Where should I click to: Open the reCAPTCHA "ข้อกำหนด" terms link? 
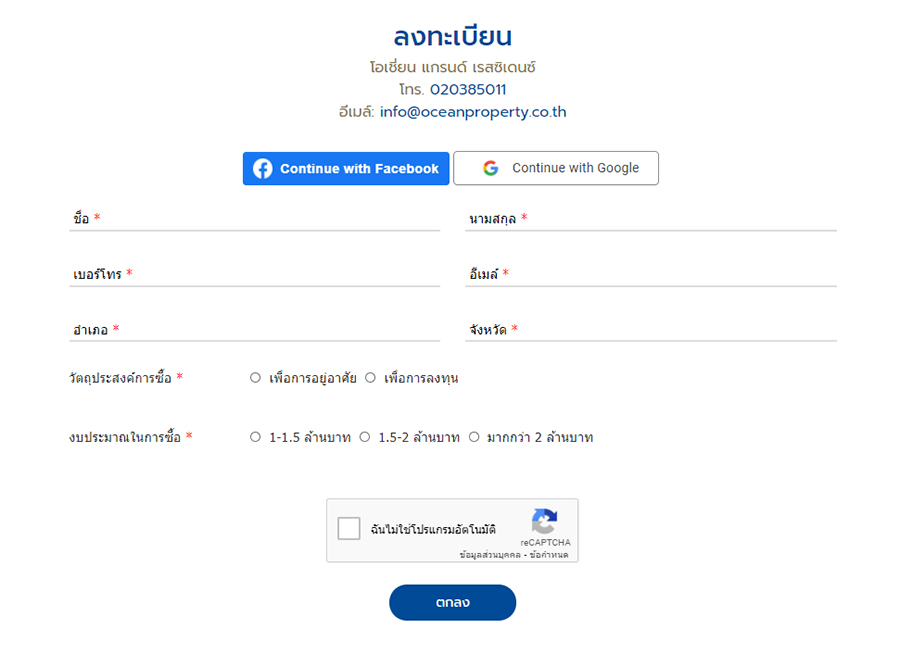pyautogui.click(x=550, y=554)
